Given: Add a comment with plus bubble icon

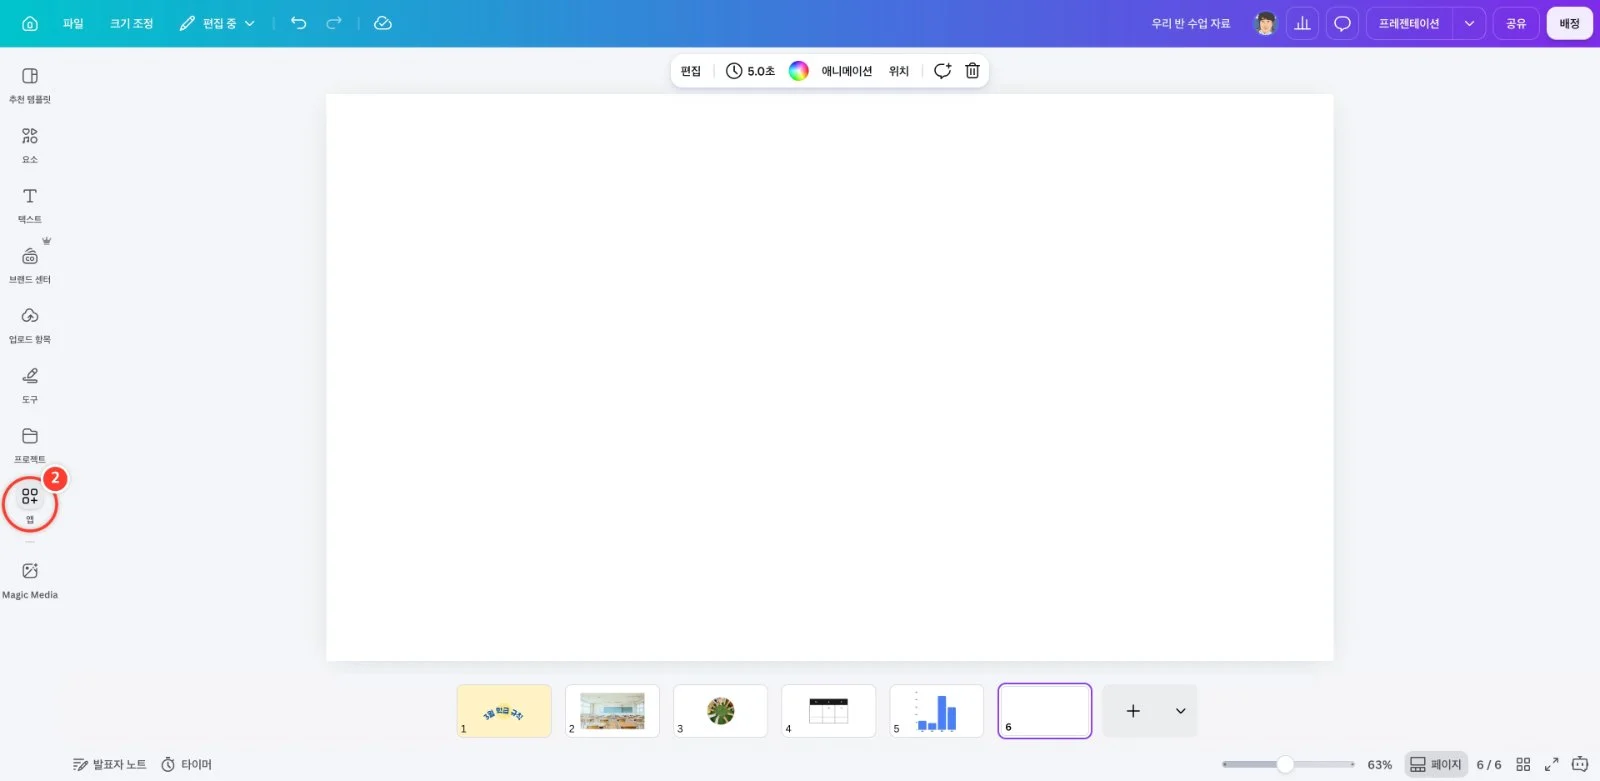Looking at the screenshot, I should point(942,71).
